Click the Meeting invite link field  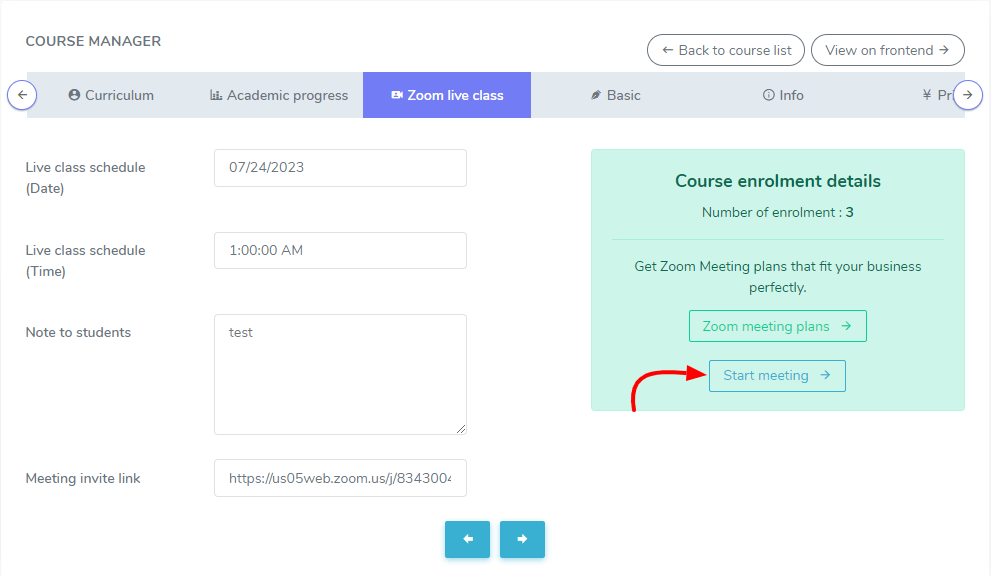pos(340,479)
